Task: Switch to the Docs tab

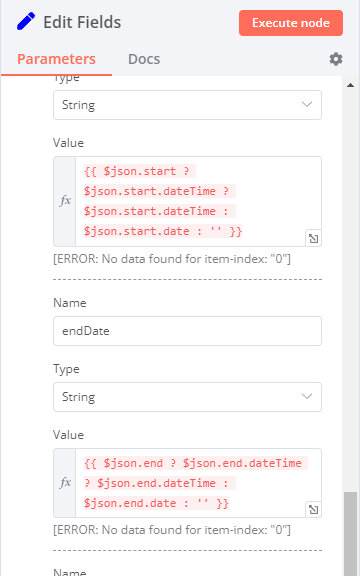Action: (x=144, y=59)
